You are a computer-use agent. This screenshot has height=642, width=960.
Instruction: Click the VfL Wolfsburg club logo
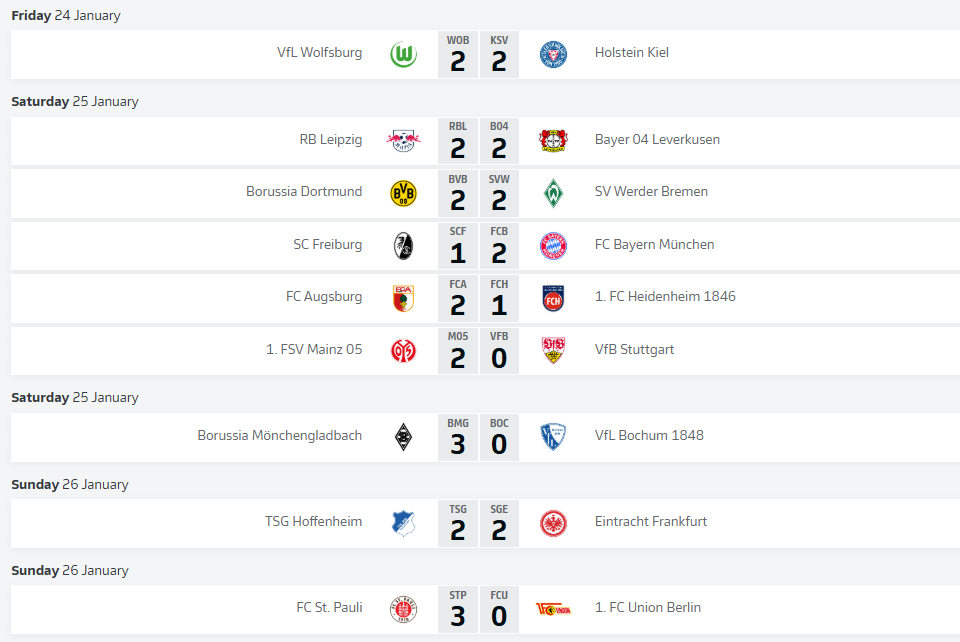[x=404, y=54]
